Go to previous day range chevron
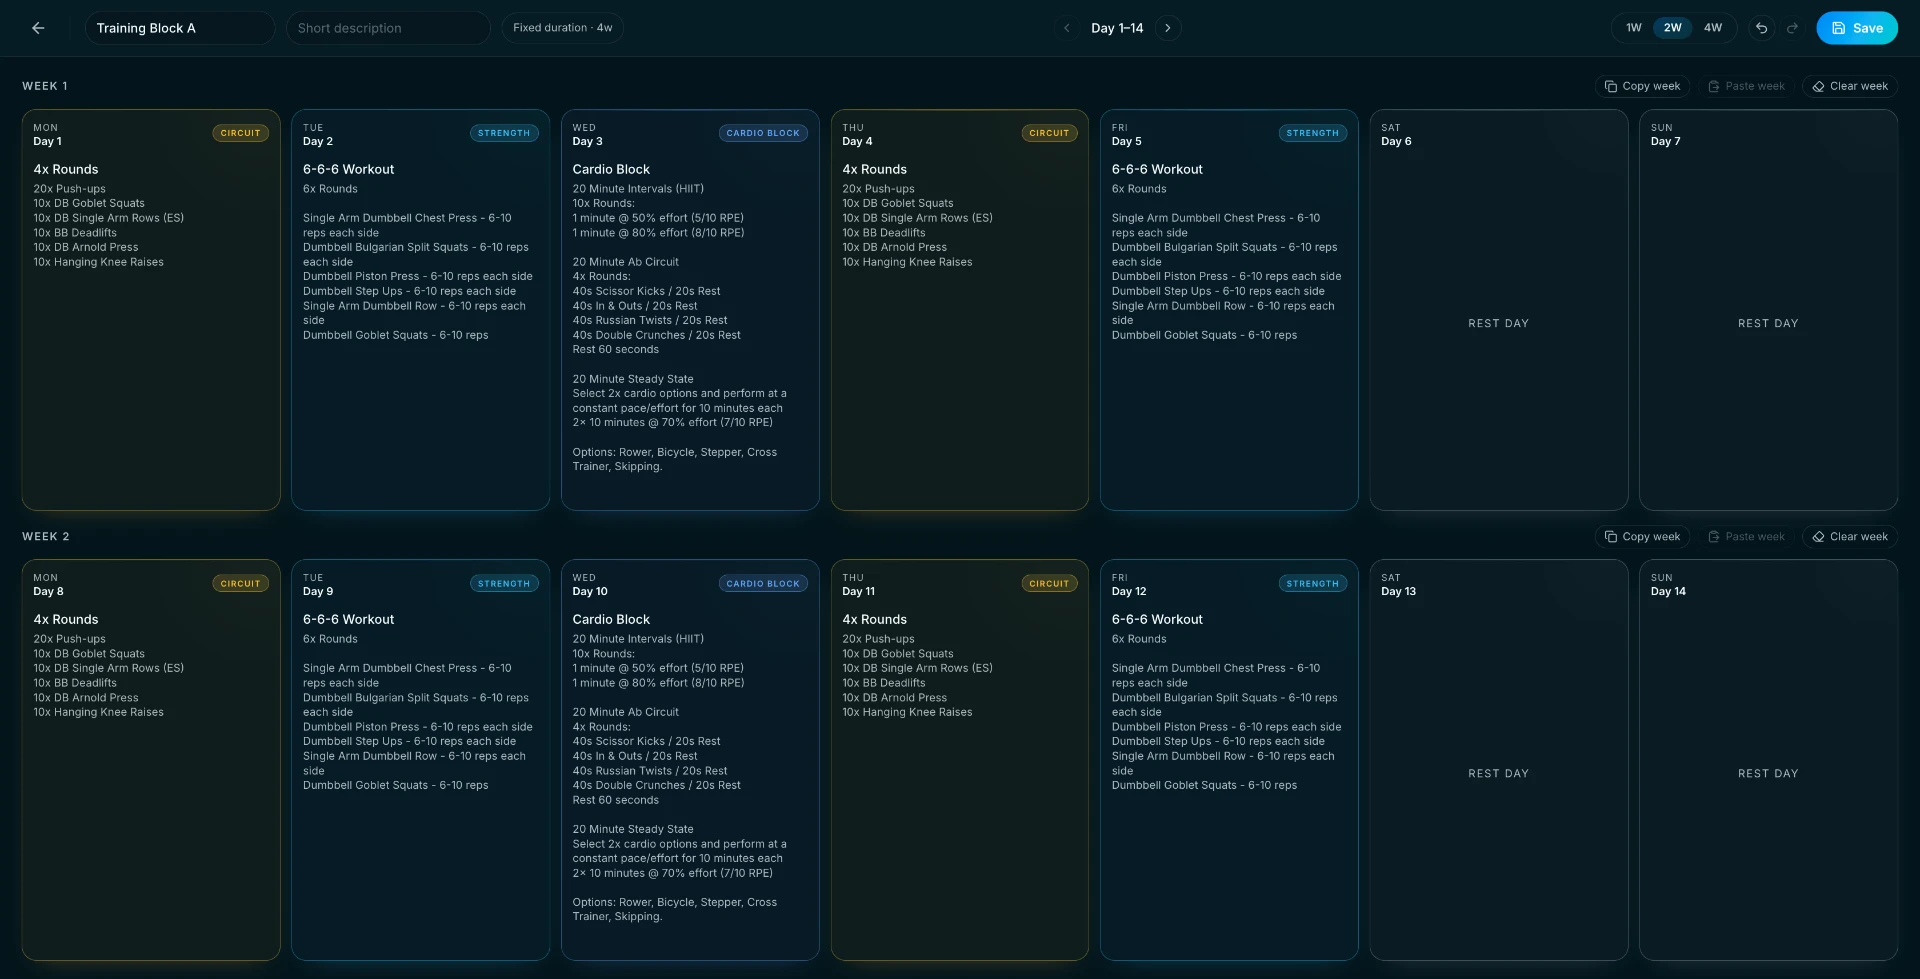The width and height of the screenshot is (1920, 979). [1067, 28]
